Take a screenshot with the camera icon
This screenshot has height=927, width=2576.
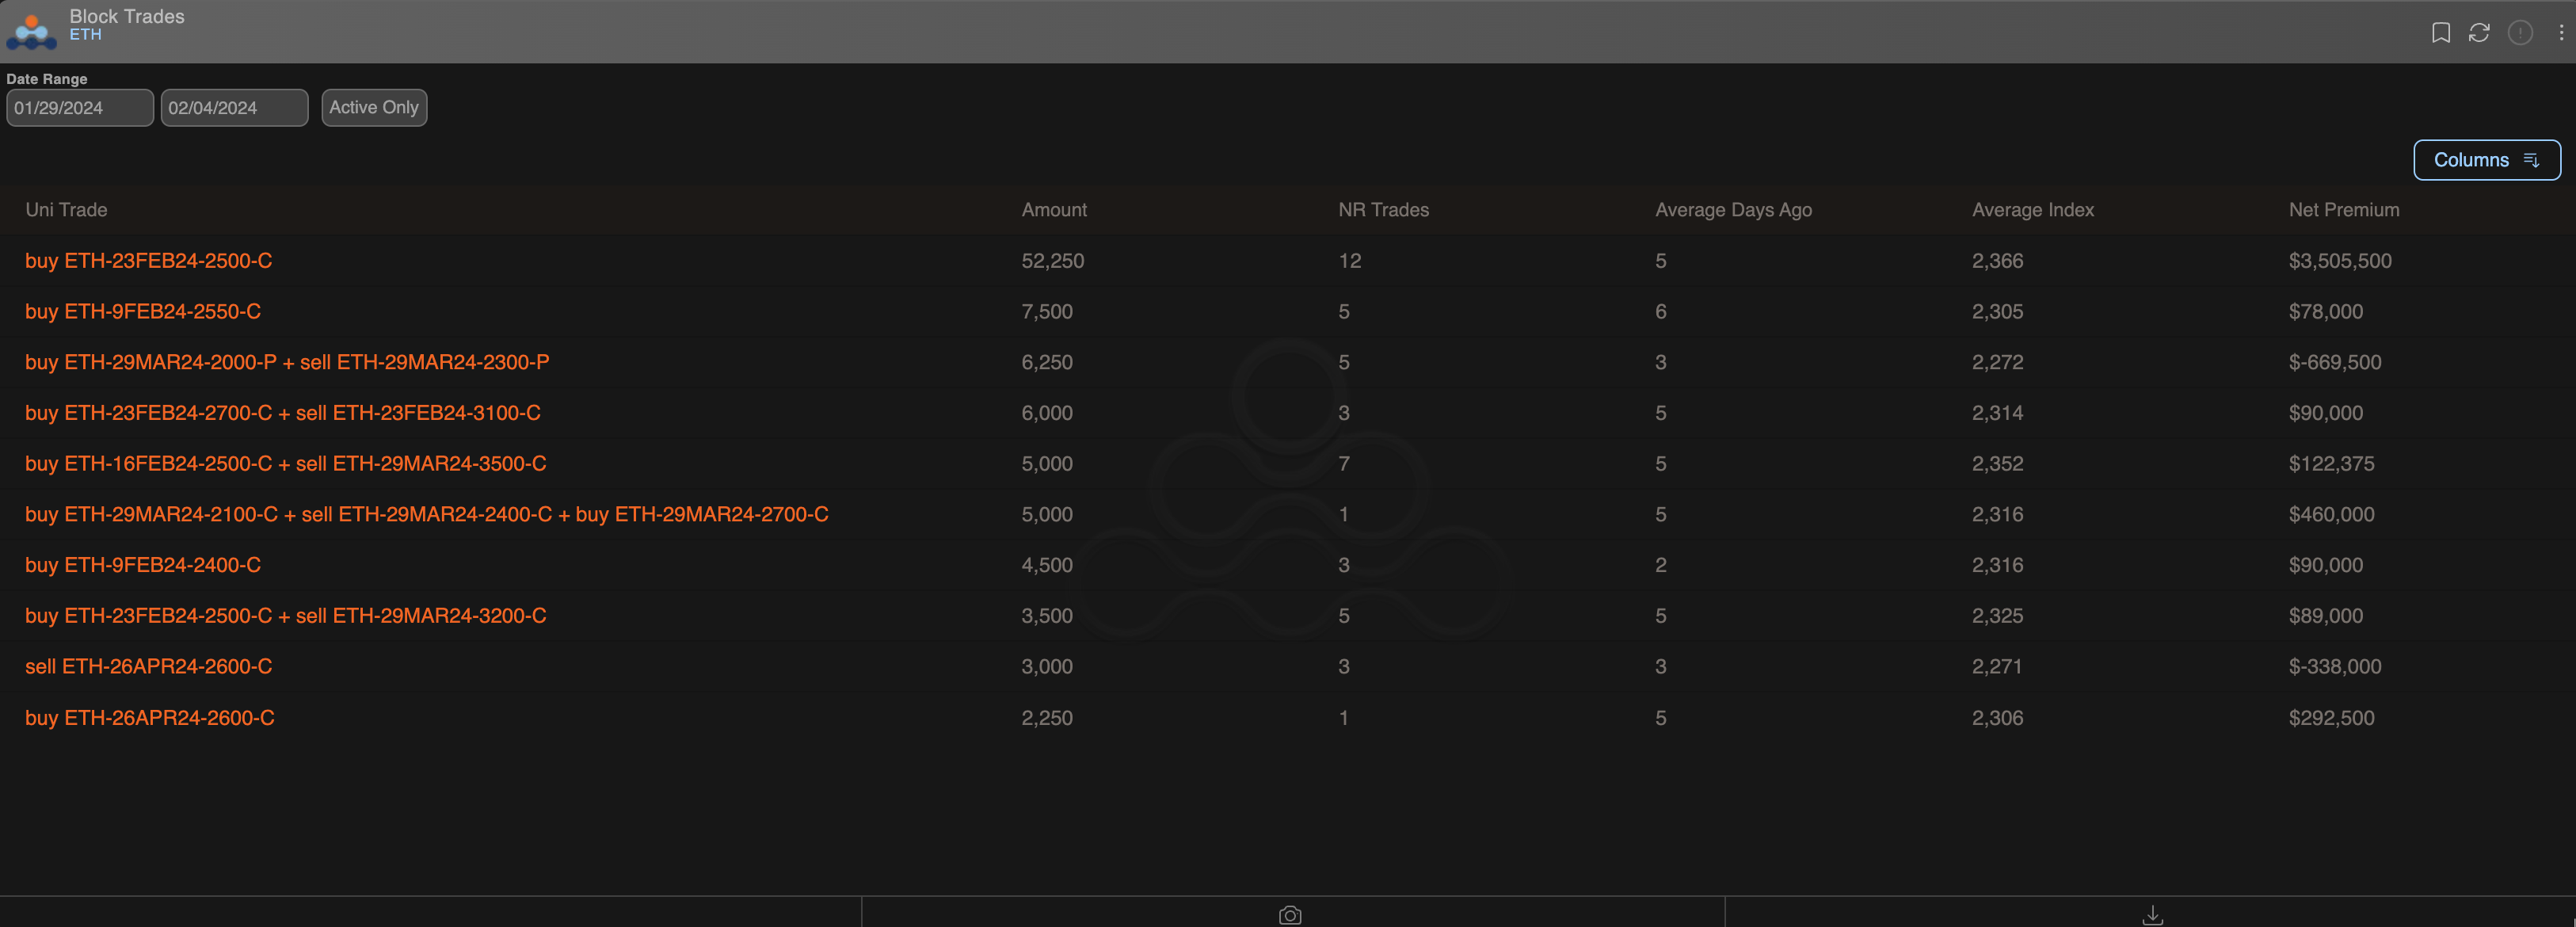pyautogui.click(x=1290, y=915)
